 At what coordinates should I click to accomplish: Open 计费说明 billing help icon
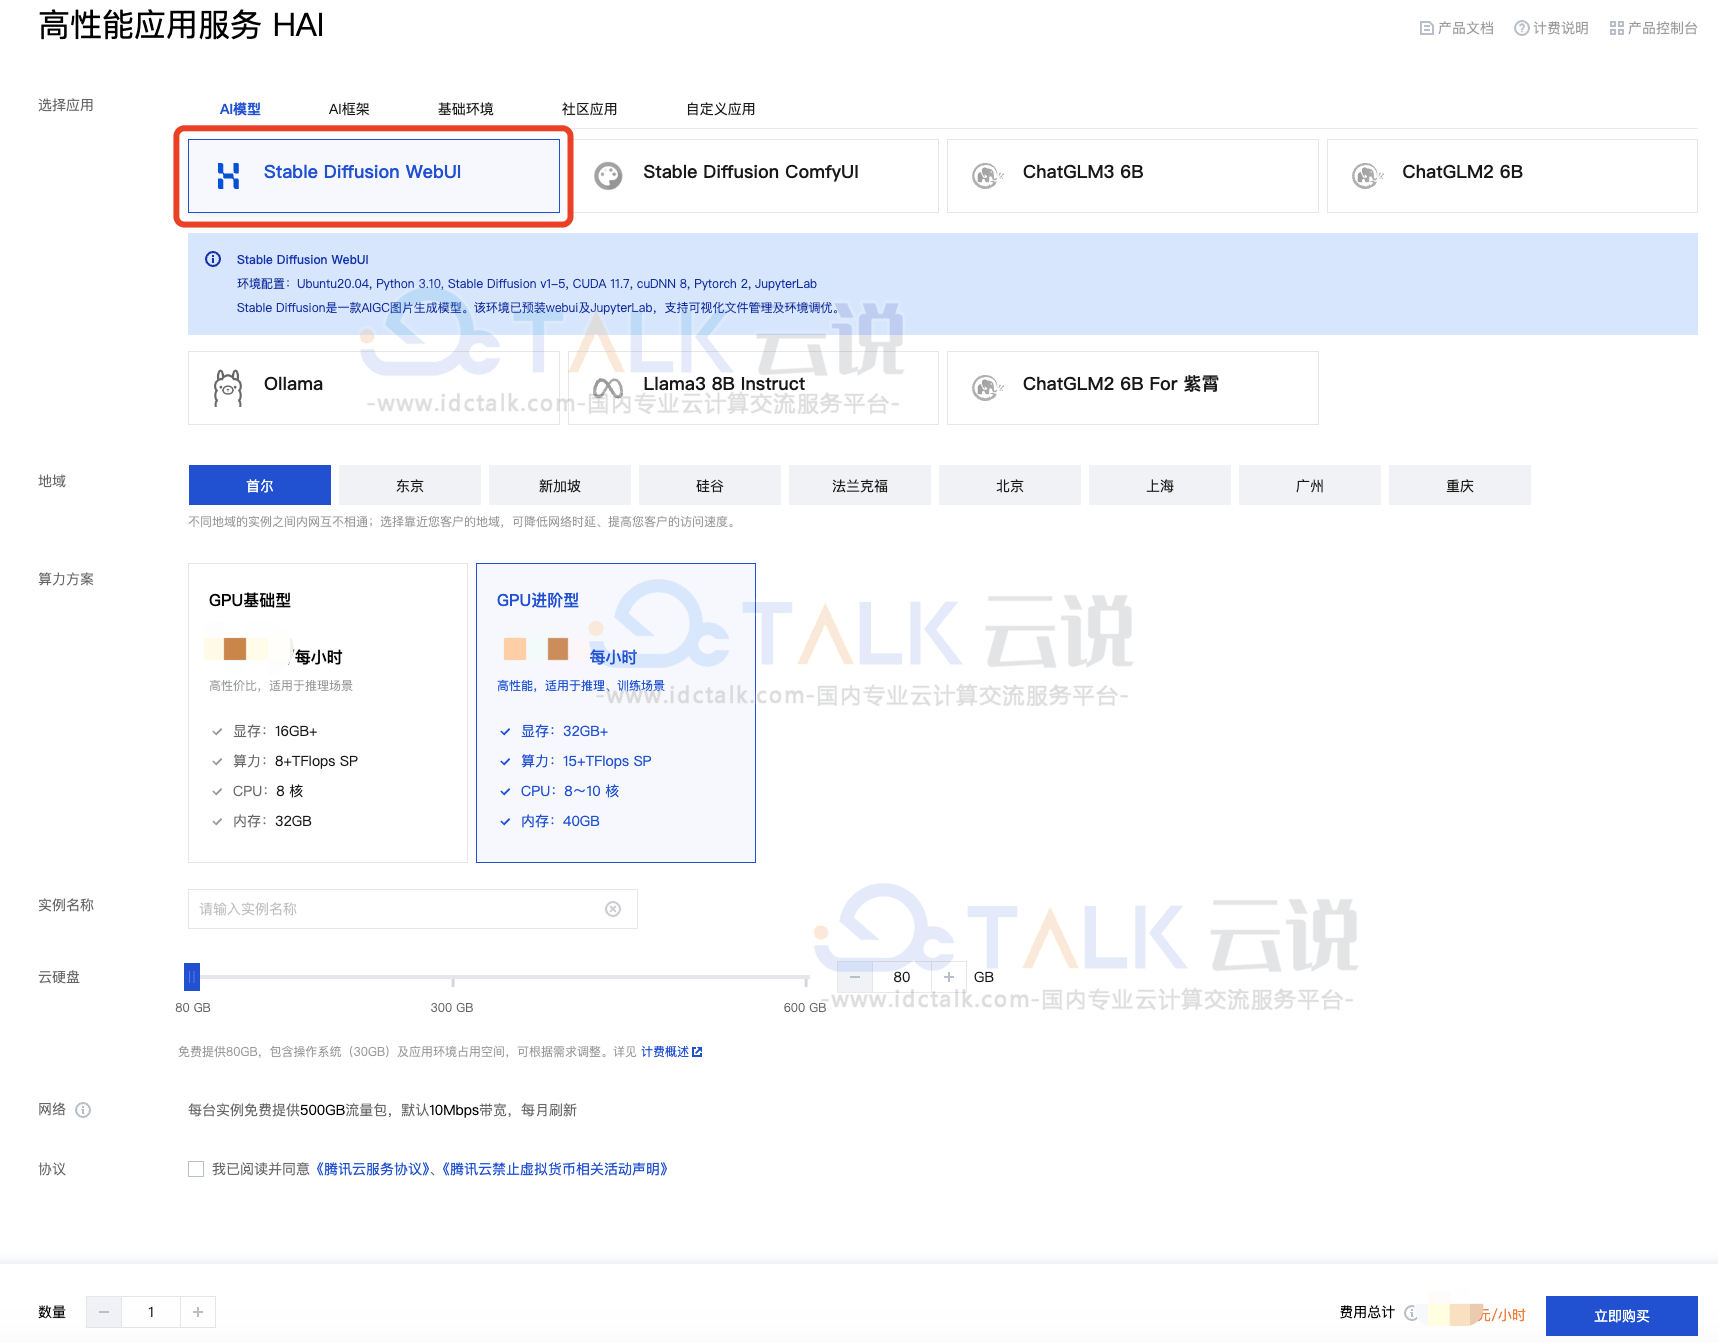[1521, 28]
